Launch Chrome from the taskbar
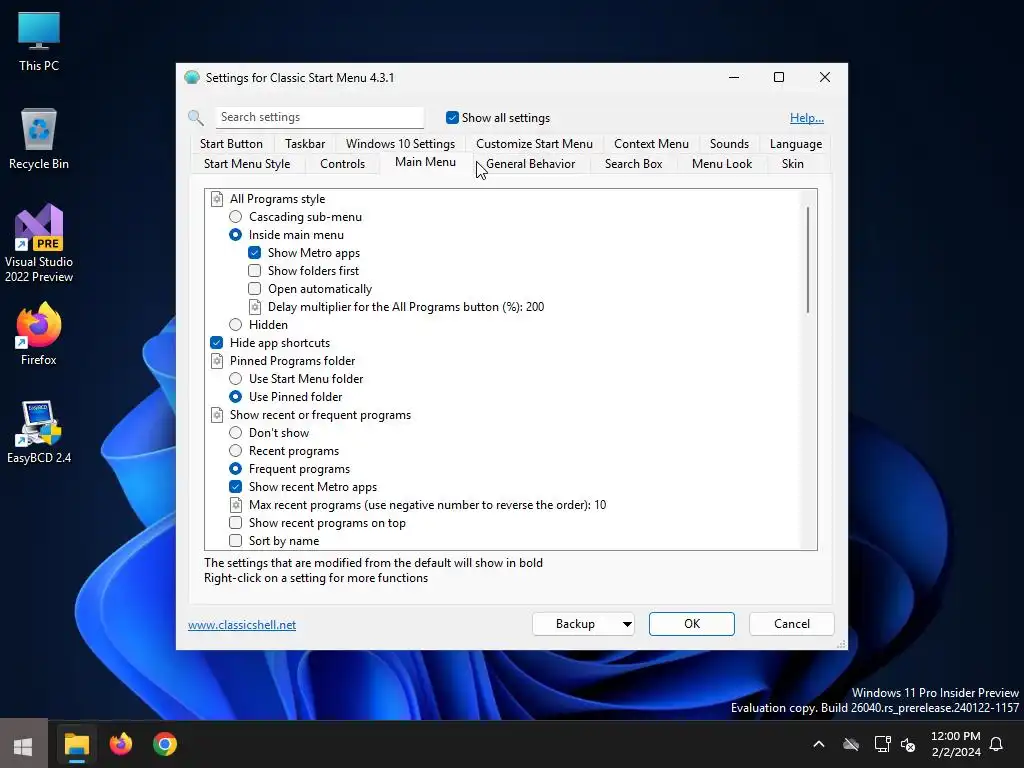This screenshot has height=768, width=1024. (165, 744)
